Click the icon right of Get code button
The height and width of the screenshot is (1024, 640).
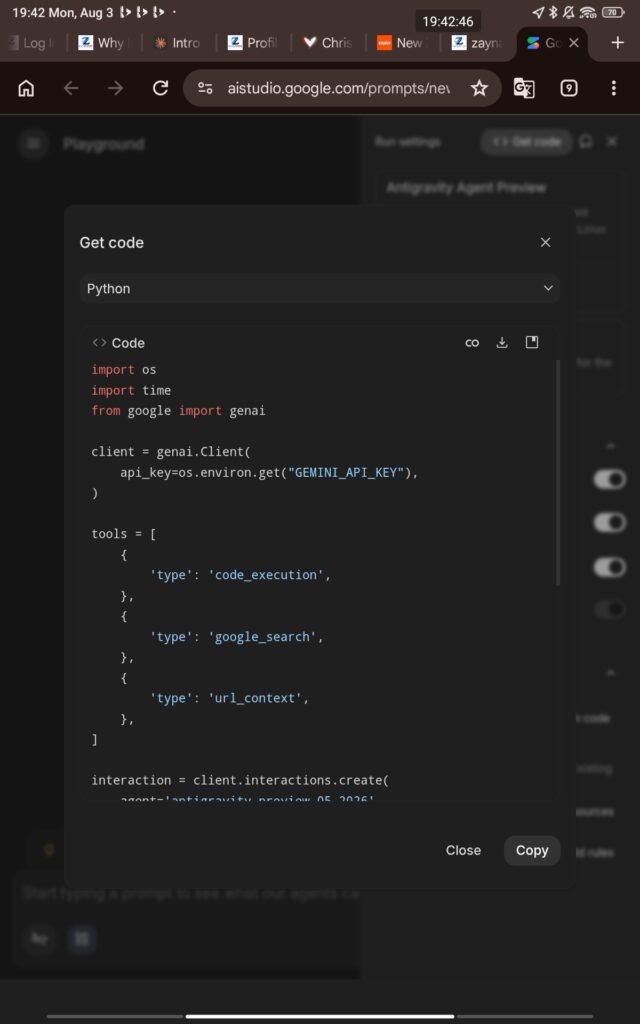pyautogui.click(x=586, y=142)
